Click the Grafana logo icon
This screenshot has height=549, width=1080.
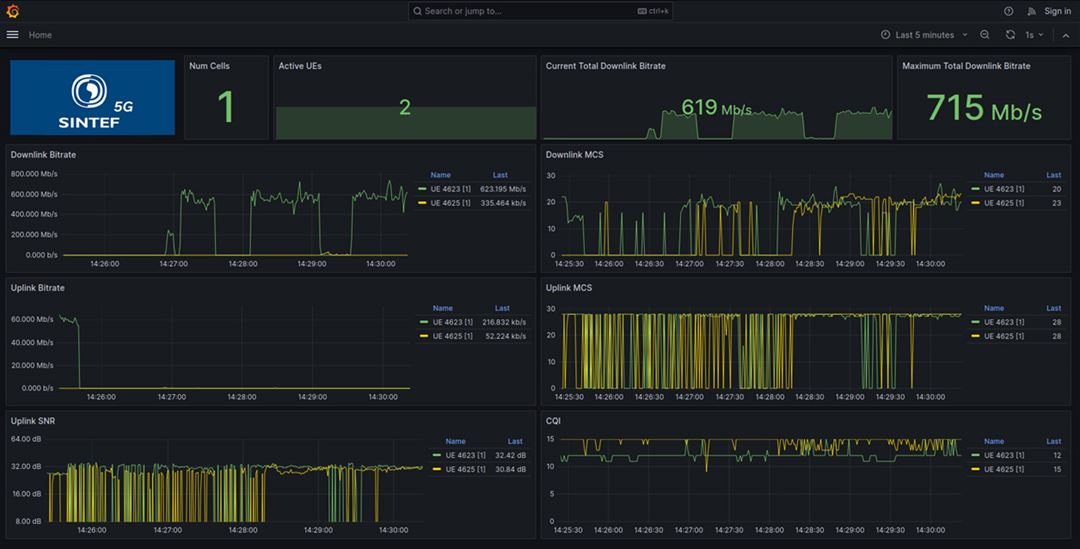point(13,11)
